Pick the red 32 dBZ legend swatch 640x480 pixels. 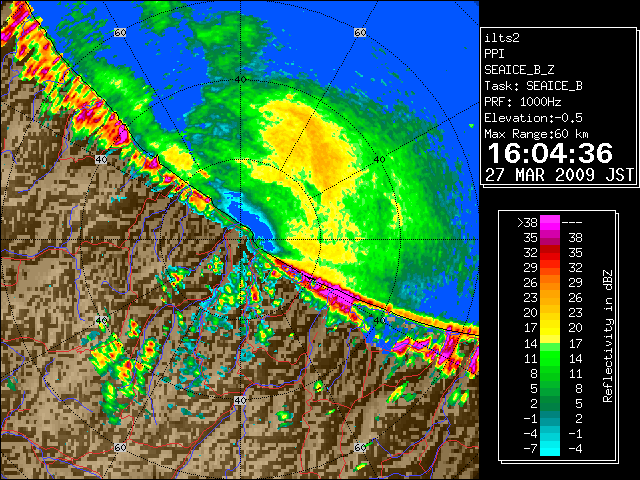(549, 253)
